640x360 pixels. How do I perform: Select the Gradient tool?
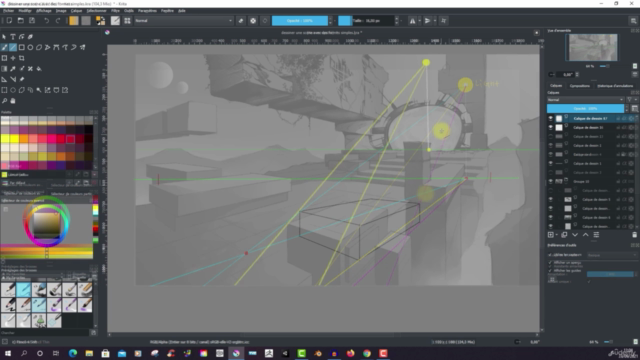click(4, 69)
